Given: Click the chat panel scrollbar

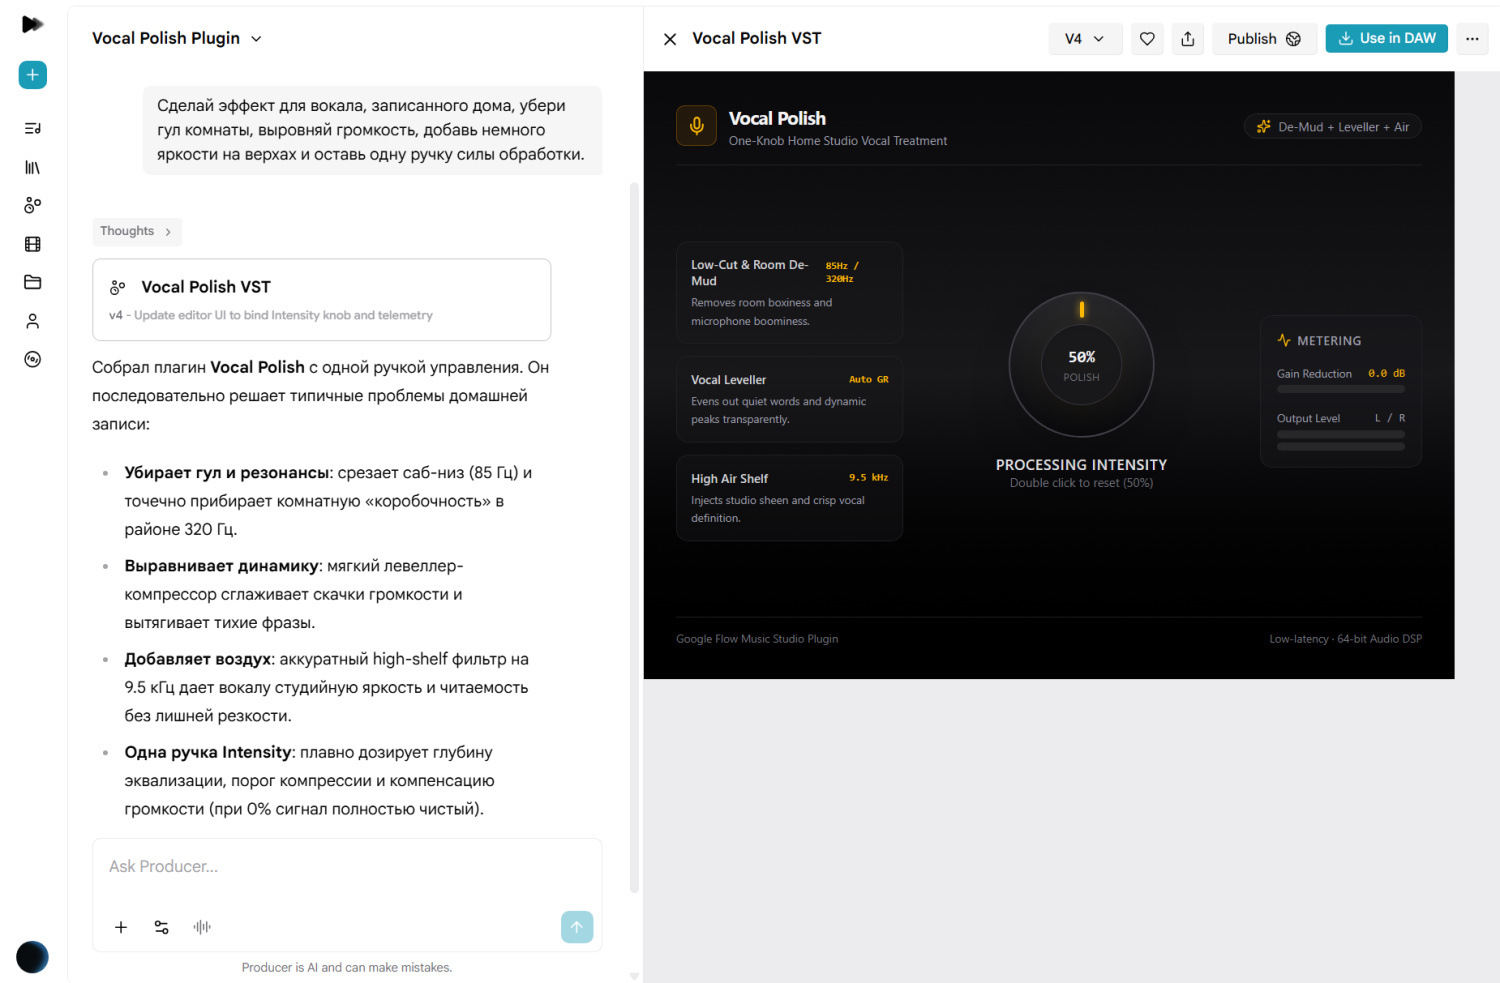Looking at the screenshot, I should [634, 538].
